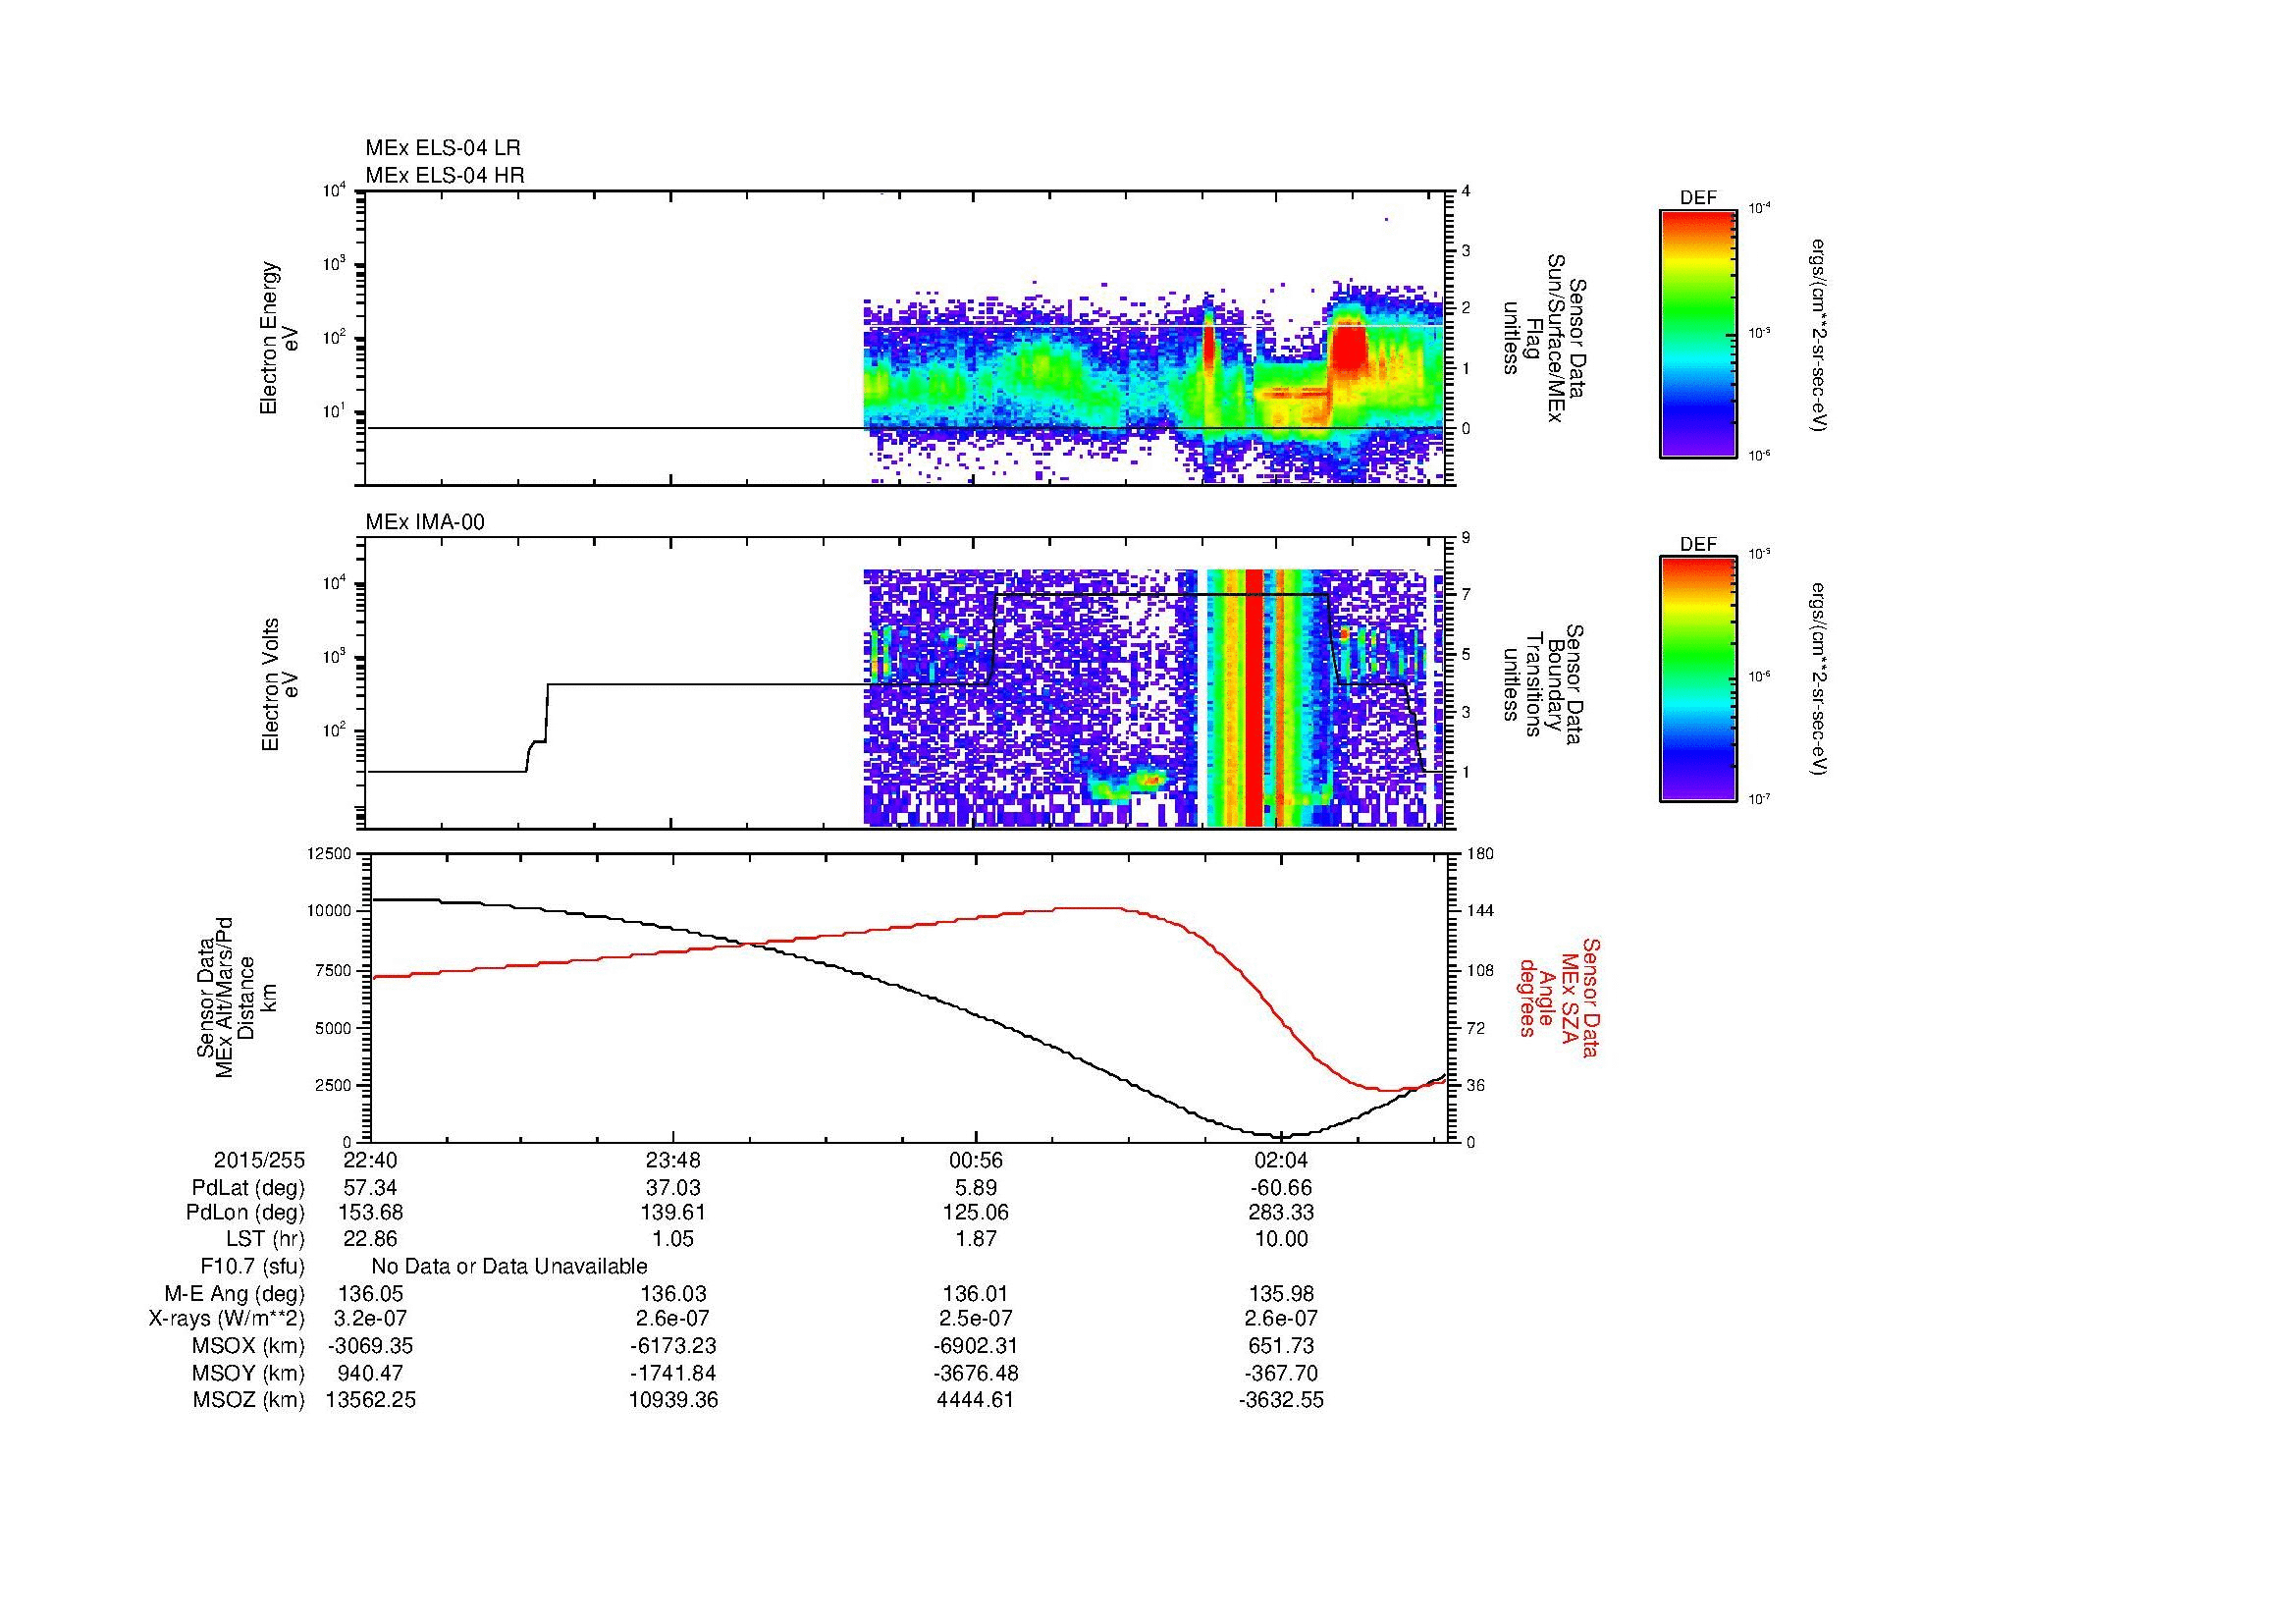Viewport: 2296px width, 1623px height.
Task: Click the red 'MEx SZA Angle degrees' label
Action: click(x=1558, y=997)
